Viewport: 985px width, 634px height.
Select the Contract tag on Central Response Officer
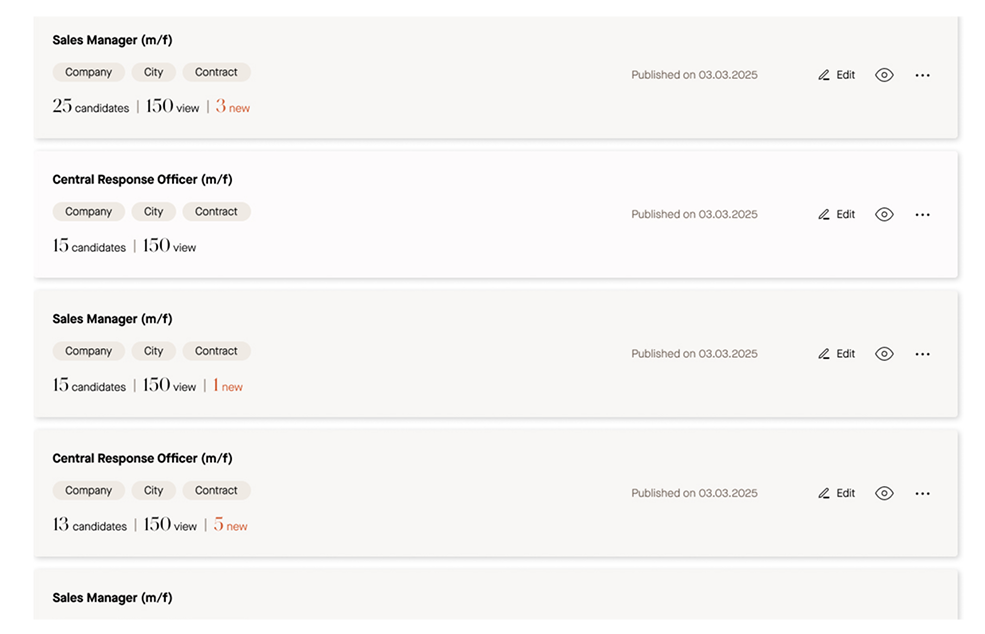tap(216, 211)
